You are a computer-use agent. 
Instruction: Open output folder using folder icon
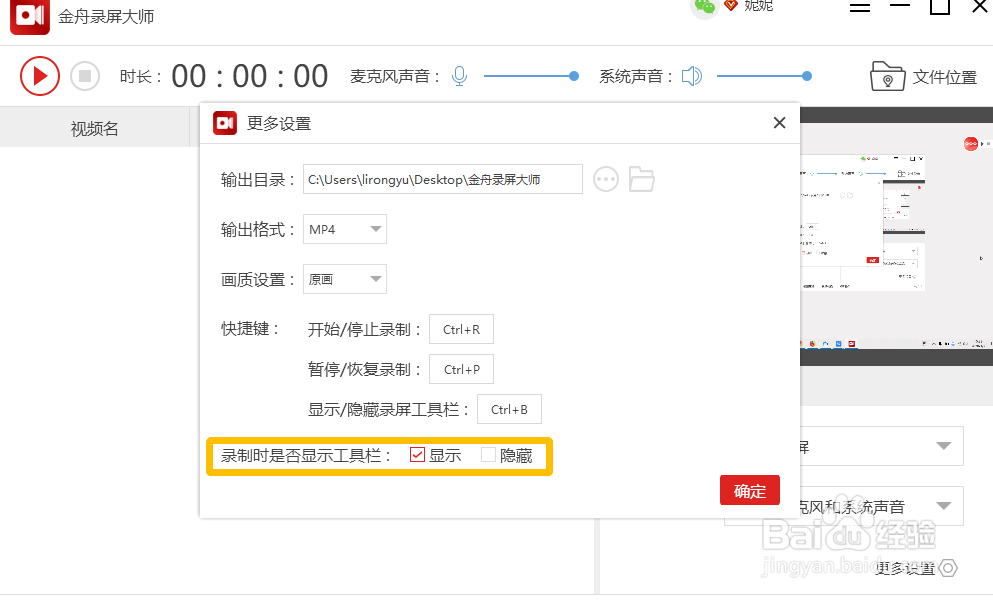point(642,179)
